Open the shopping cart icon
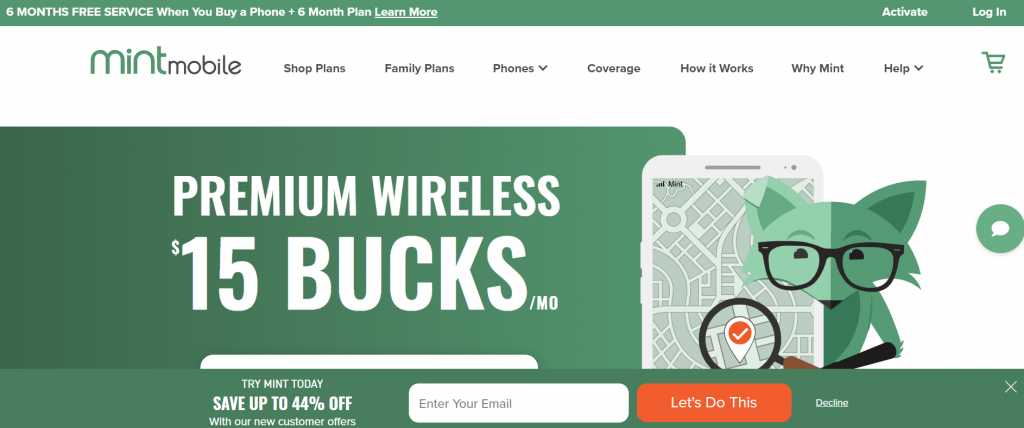 pyautogui.click(x=993, y=63)
